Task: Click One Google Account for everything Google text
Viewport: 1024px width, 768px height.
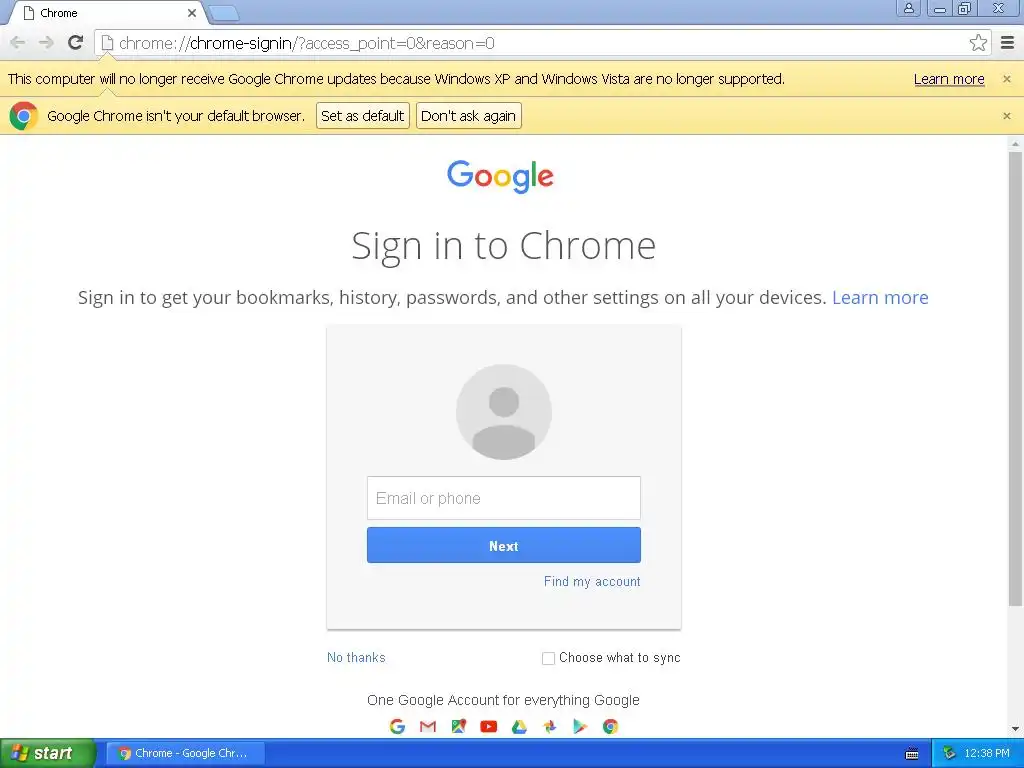Action: (x=503, y=700)
